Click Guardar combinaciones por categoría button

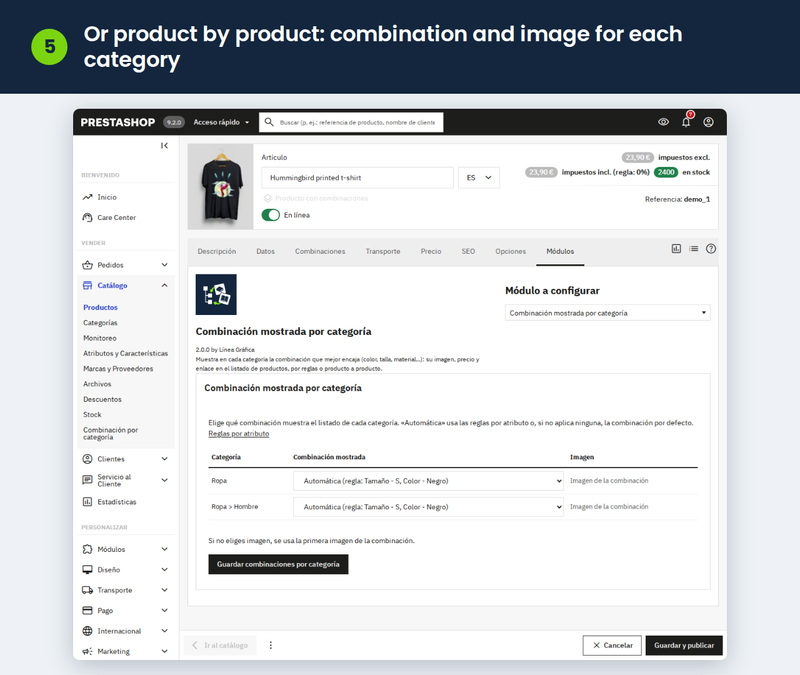tap(278, 564)
